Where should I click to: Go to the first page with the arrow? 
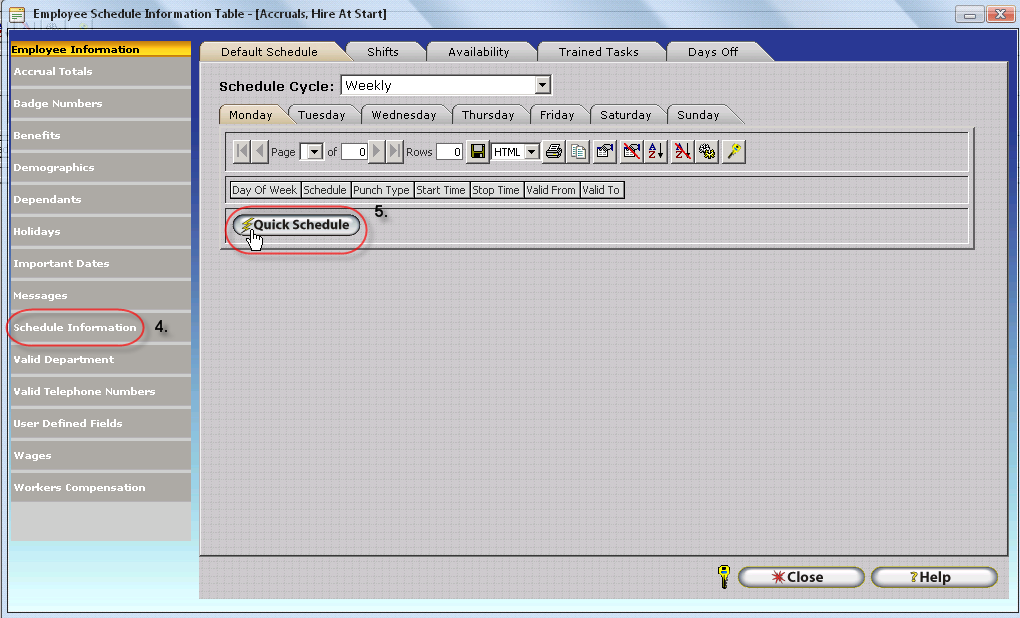point(241,152)
